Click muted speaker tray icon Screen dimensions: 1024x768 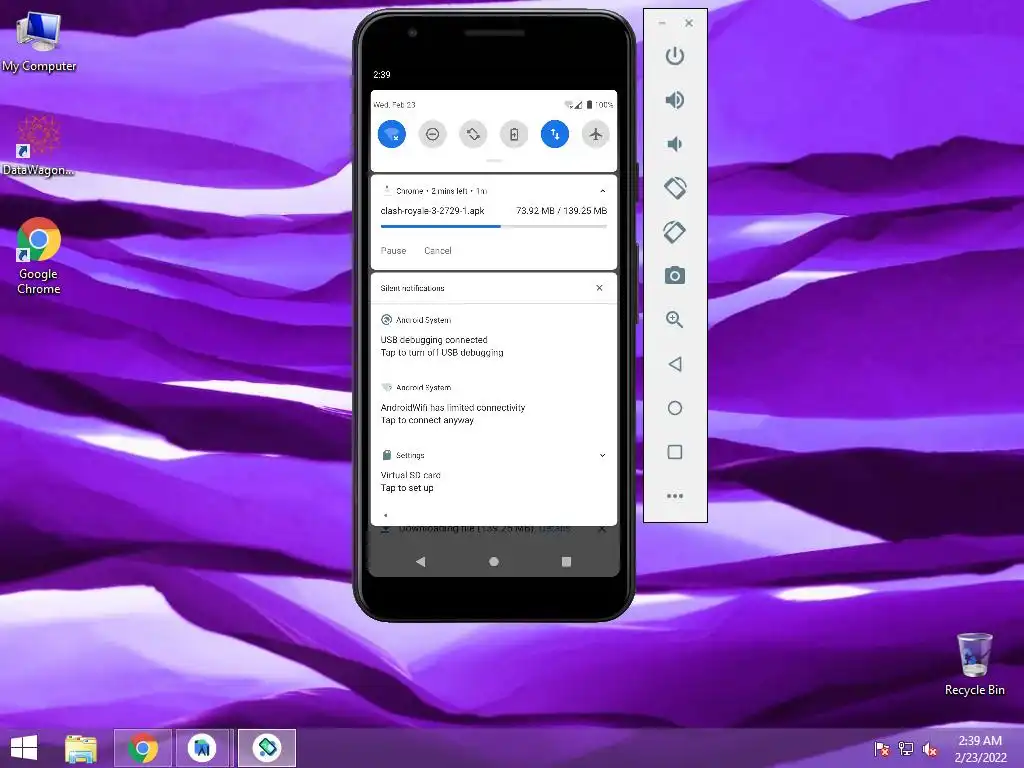point(929,748)
